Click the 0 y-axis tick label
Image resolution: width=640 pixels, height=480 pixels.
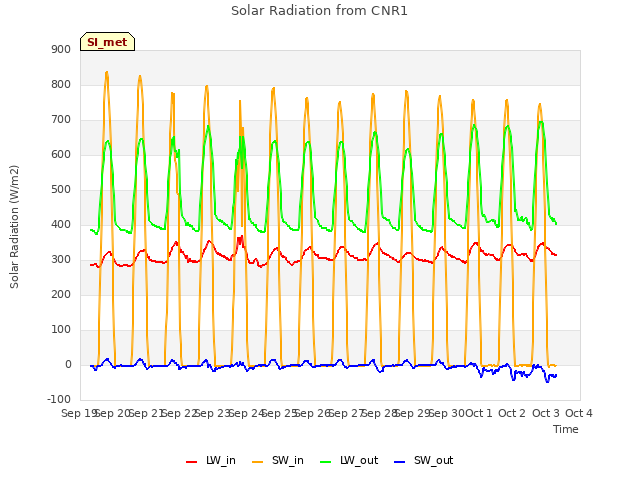[68, 365]
